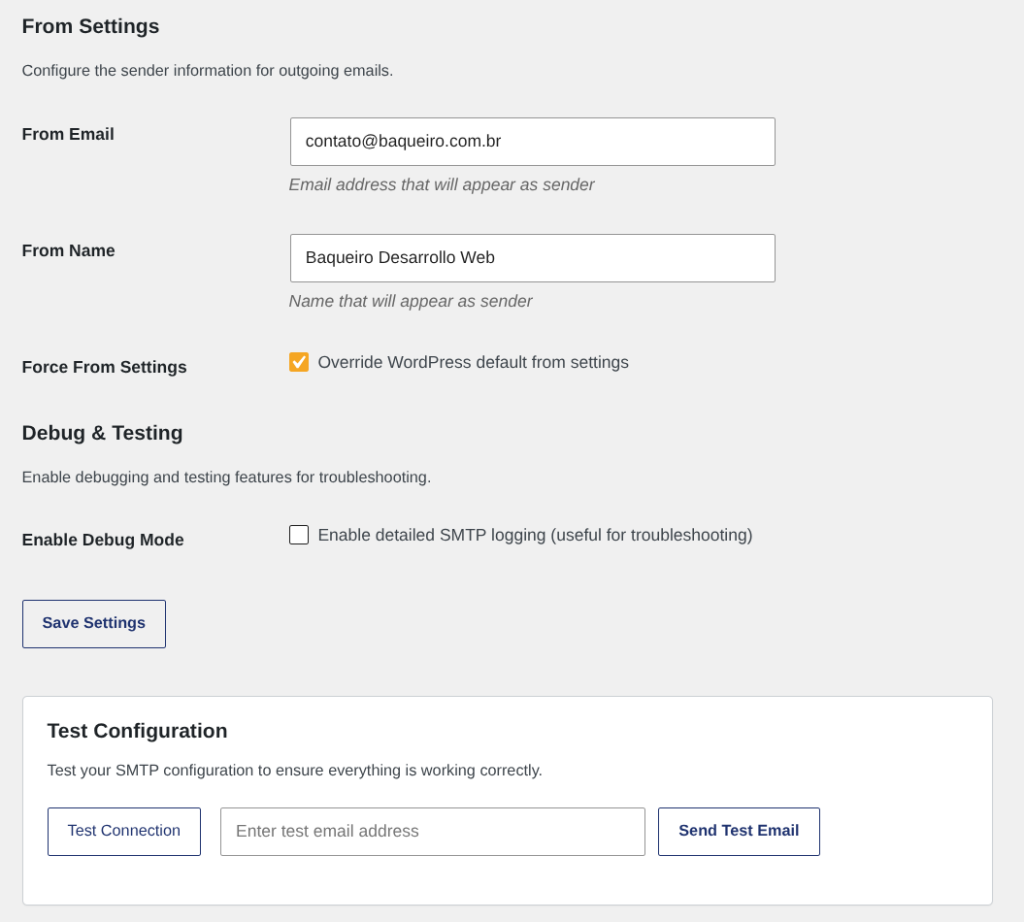The width and height of the screenshot is (1024, 922).
Task: Click the test email address field
Action: [x=432, y=831]
